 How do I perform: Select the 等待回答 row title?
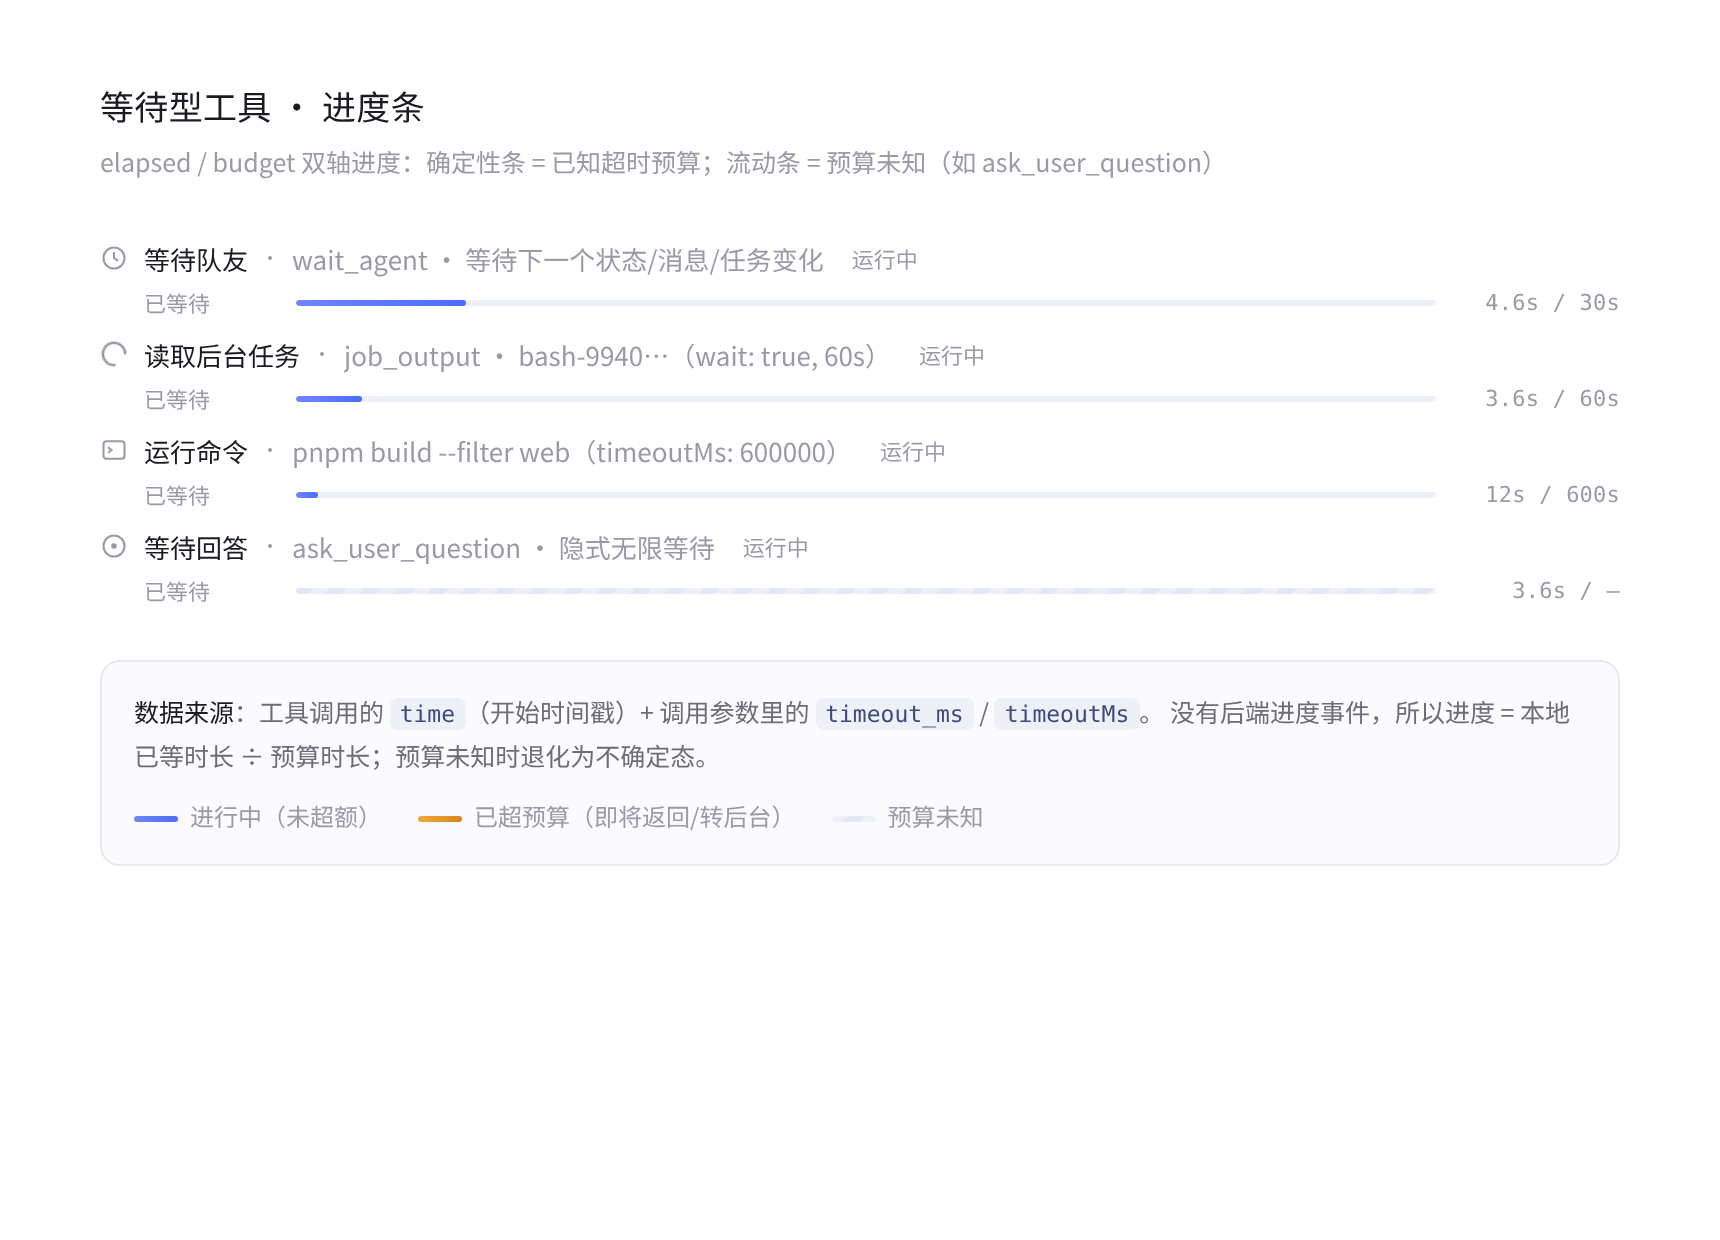pyautogui.click(x=196, y=549)
